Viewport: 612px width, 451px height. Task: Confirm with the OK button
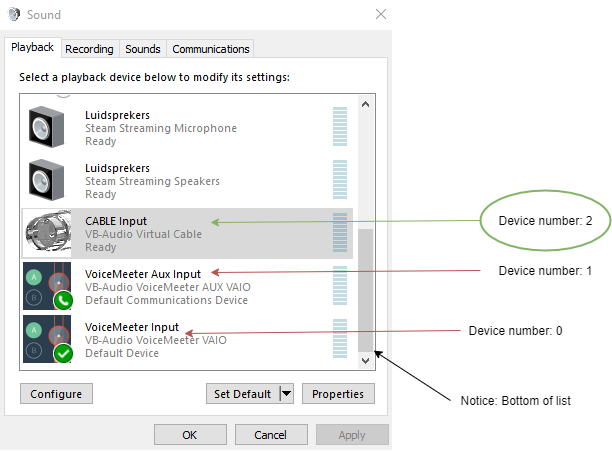click(190, 435)
